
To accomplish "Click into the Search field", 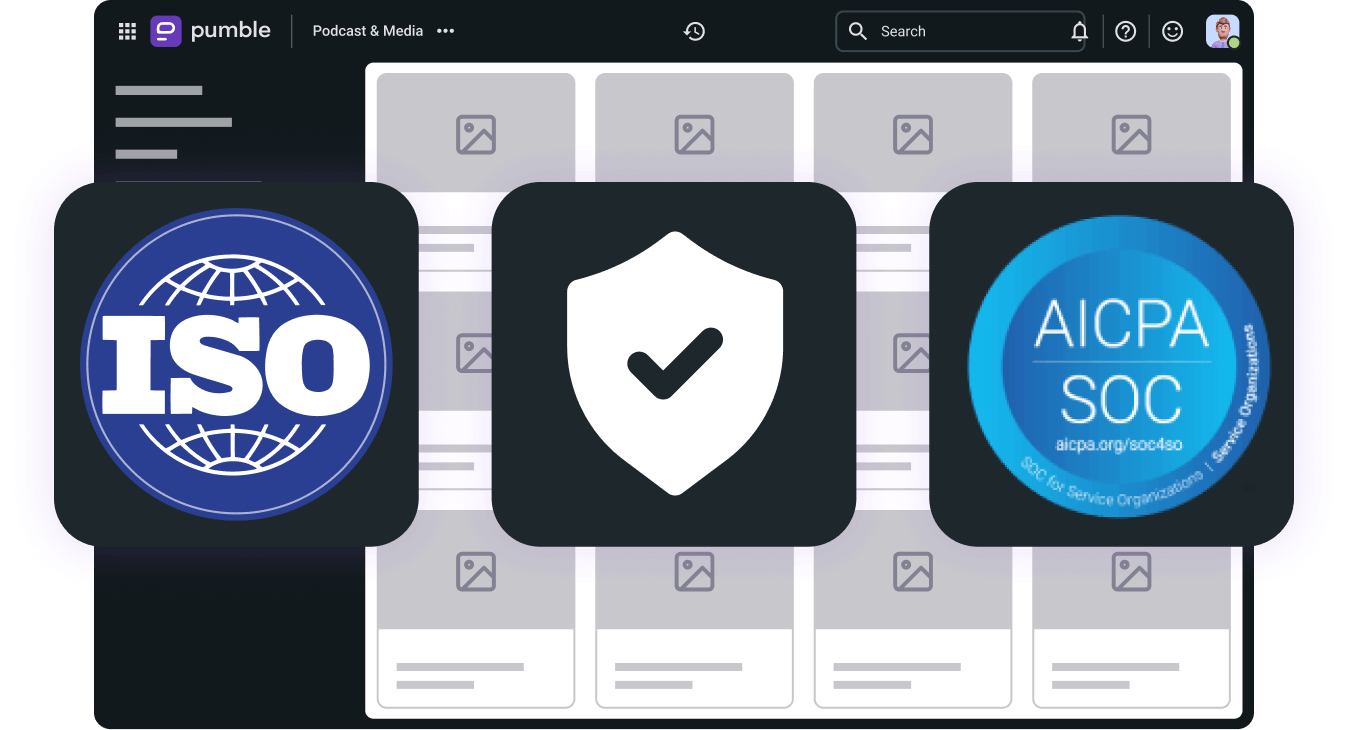I will point(960,31).
